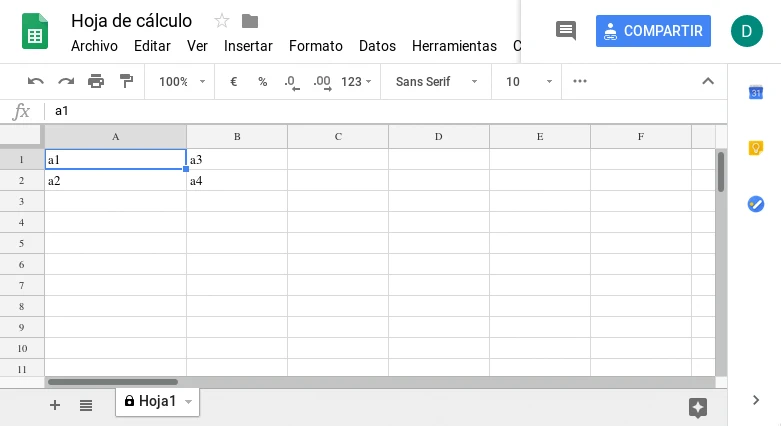Open Google Keep side panel

pos(756,148)
